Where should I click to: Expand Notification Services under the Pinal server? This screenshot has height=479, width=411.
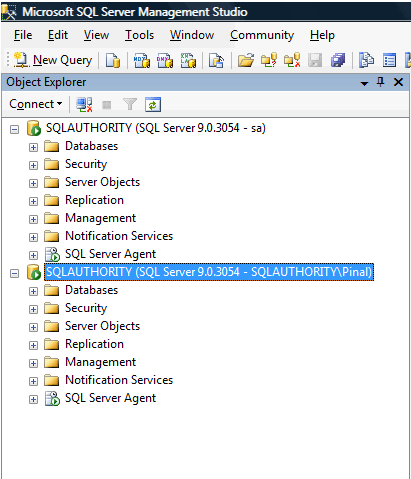33,381
